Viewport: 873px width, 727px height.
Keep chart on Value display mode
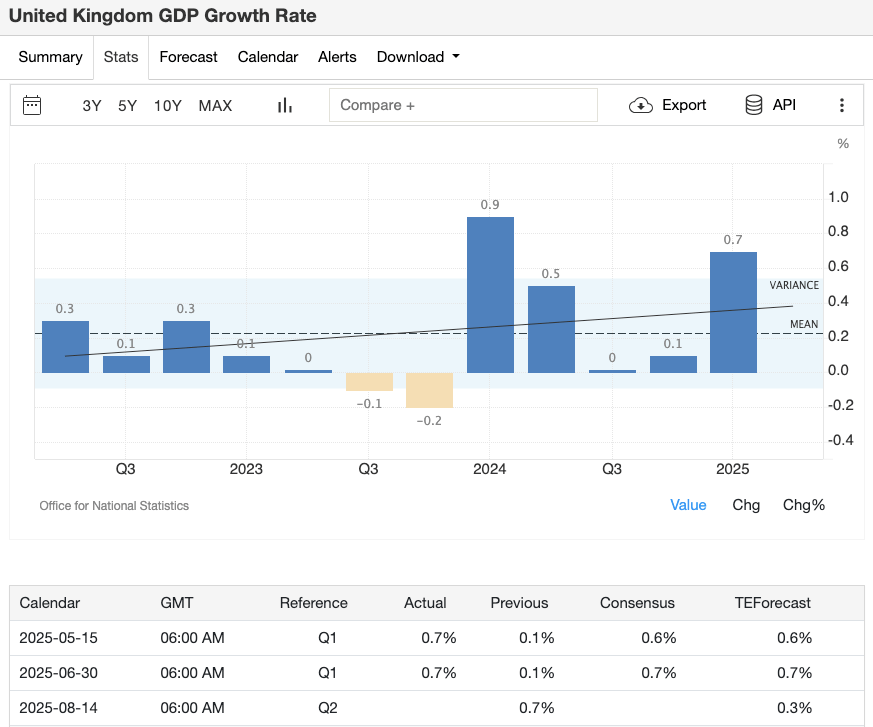tap(688, 505)
